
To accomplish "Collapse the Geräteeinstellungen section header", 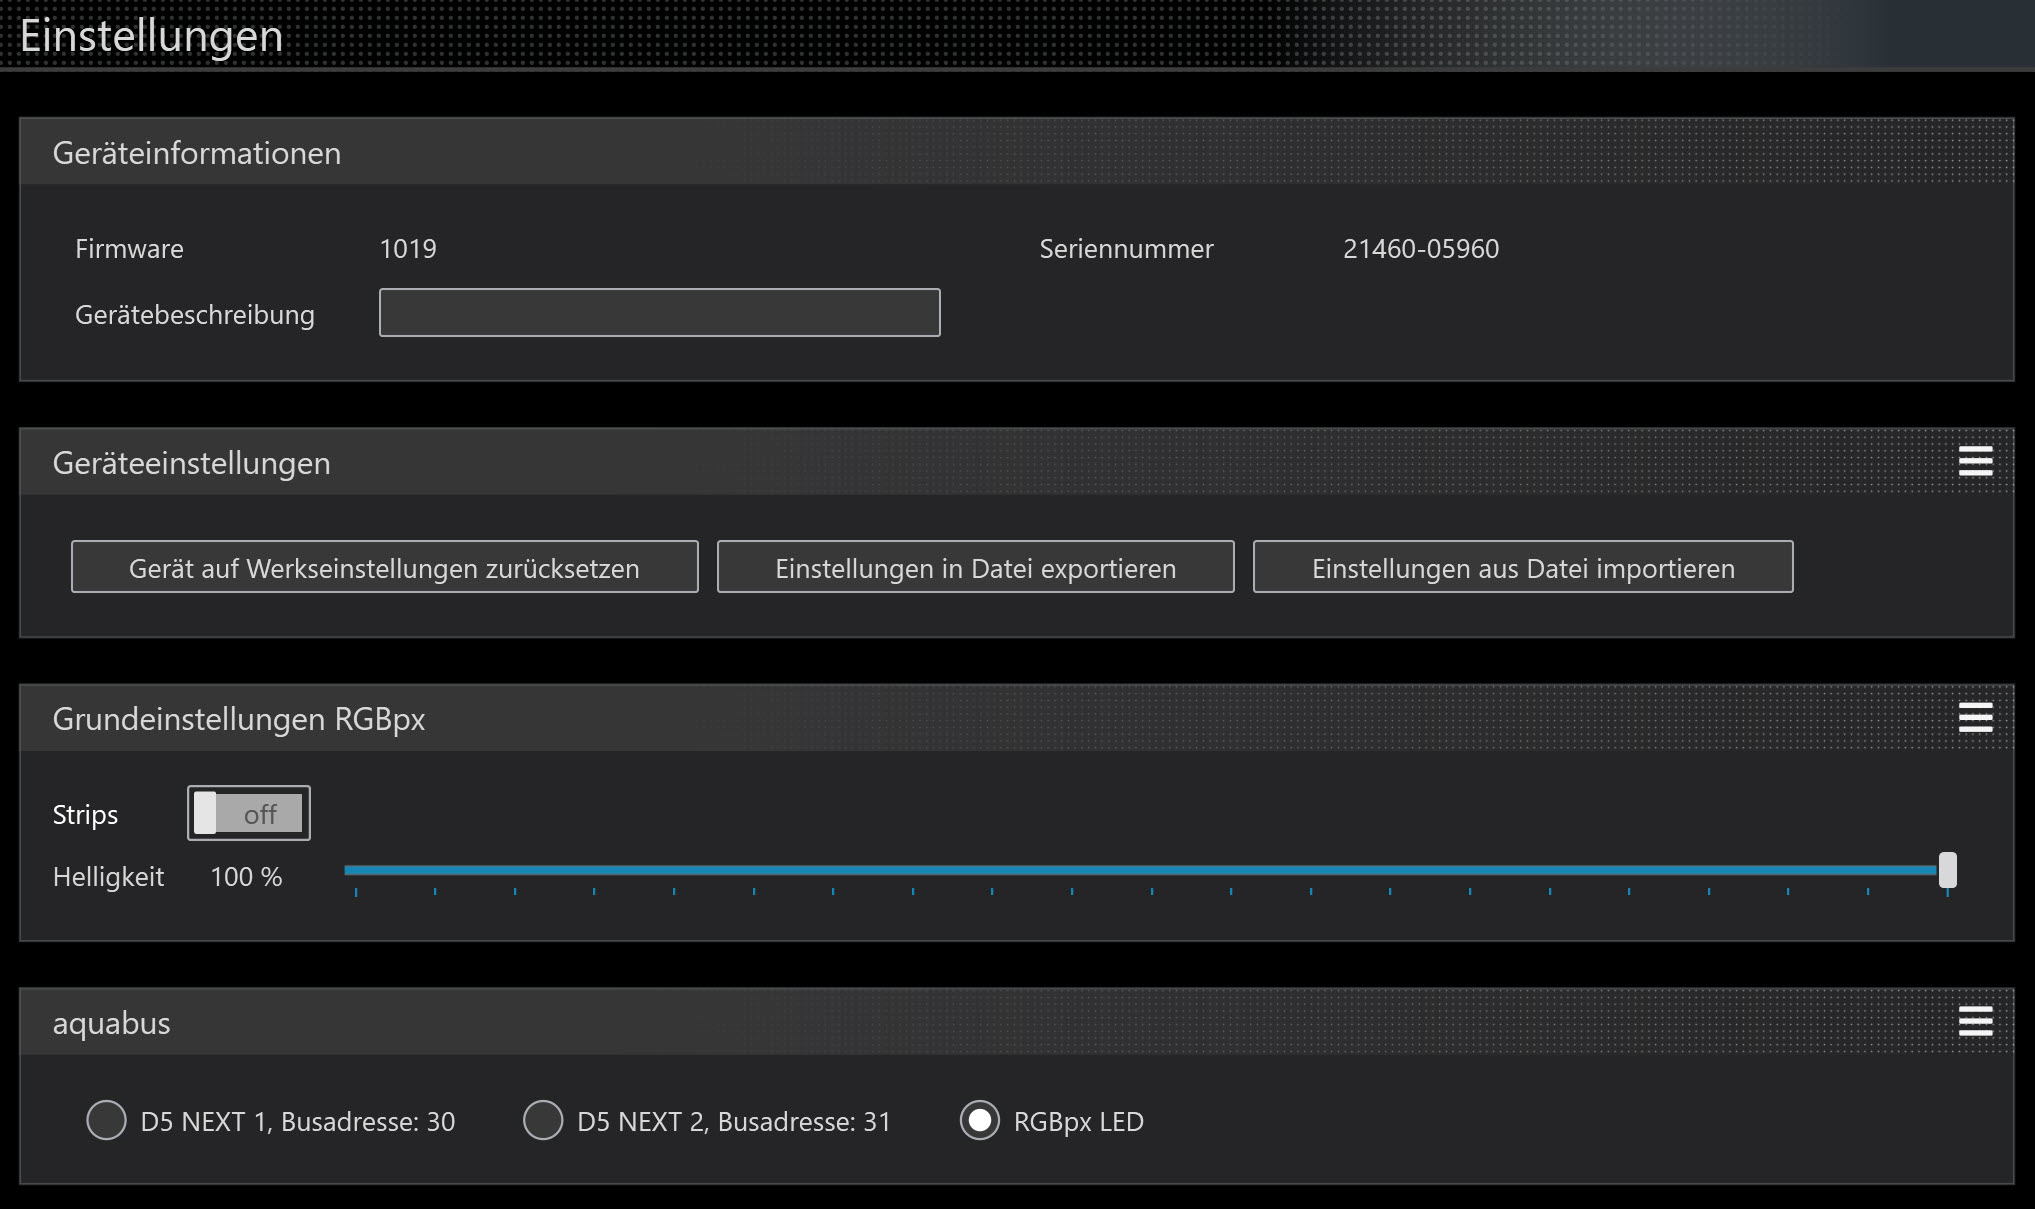I will [x=191, y=463].
